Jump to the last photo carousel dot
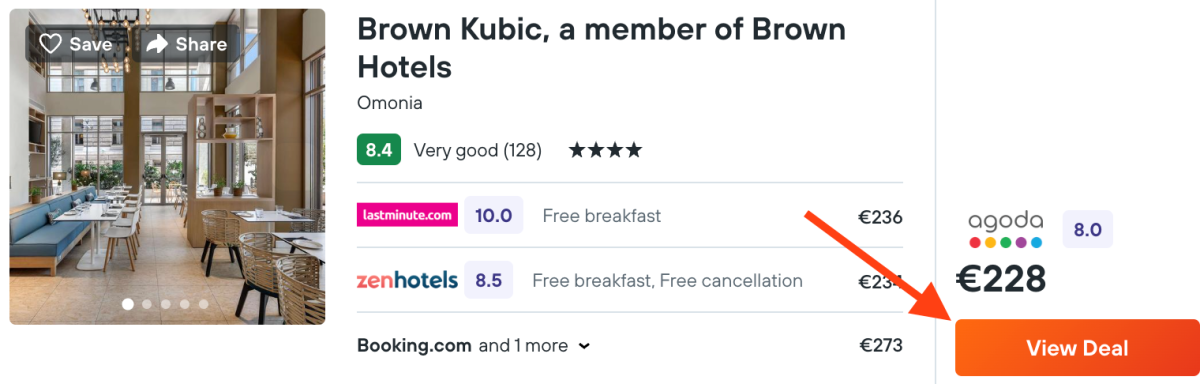 click(x=203, y=304)
